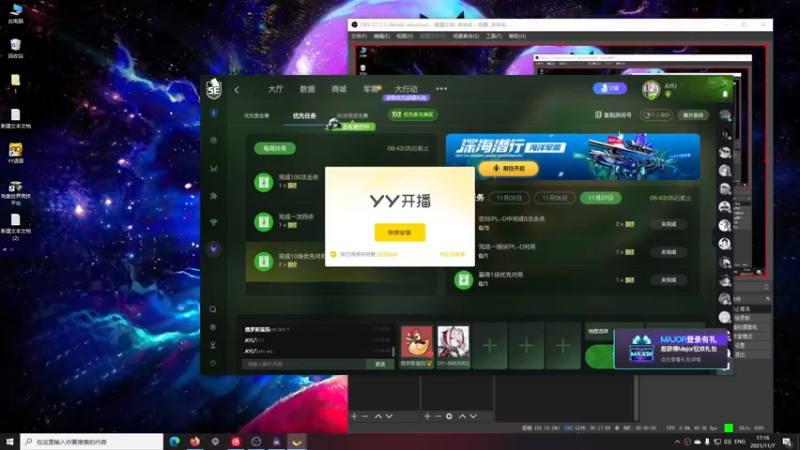Open the 大厅 tab
The width and height of the screenshot is (800, 450).
coord(275,89)
